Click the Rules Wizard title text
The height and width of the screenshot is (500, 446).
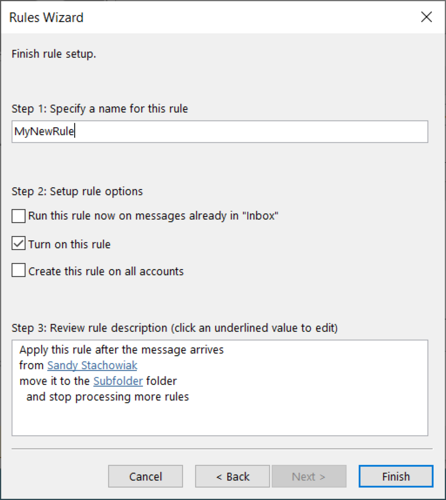(x=46, y=17)
